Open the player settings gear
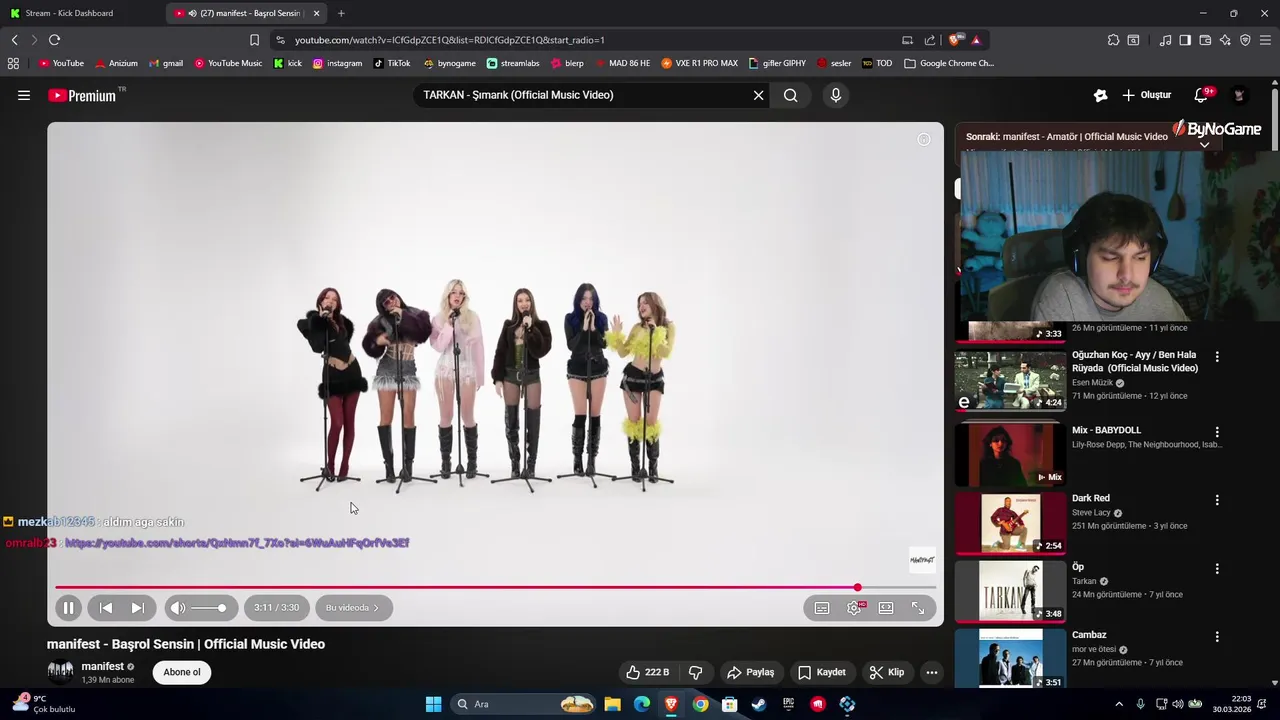This screenshot has width=1280, height=720. 854,608
